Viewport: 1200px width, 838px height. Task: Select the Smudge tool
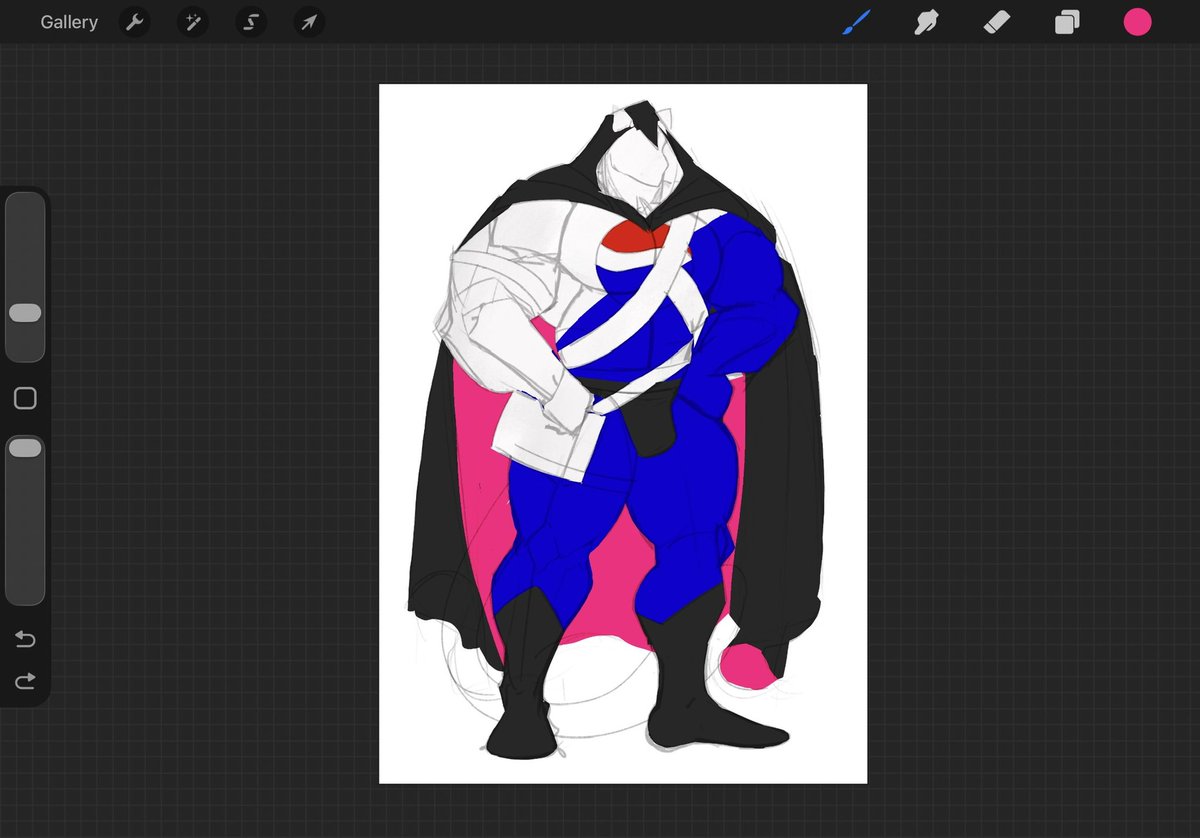926,22
